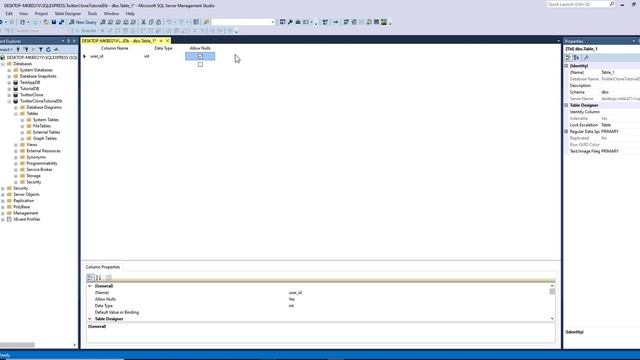Toggle Allow Nulls checkbox in empty second row
This screenshot has width=640, height=360.
tap(200, 64)
